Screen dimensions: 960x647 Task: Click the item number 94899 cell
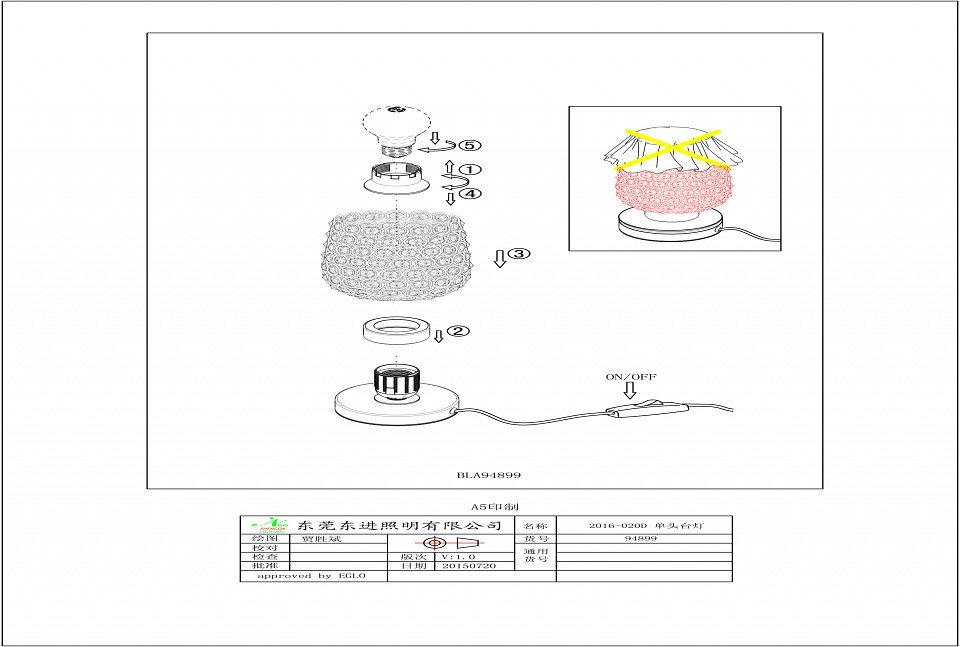coord(641,539)
